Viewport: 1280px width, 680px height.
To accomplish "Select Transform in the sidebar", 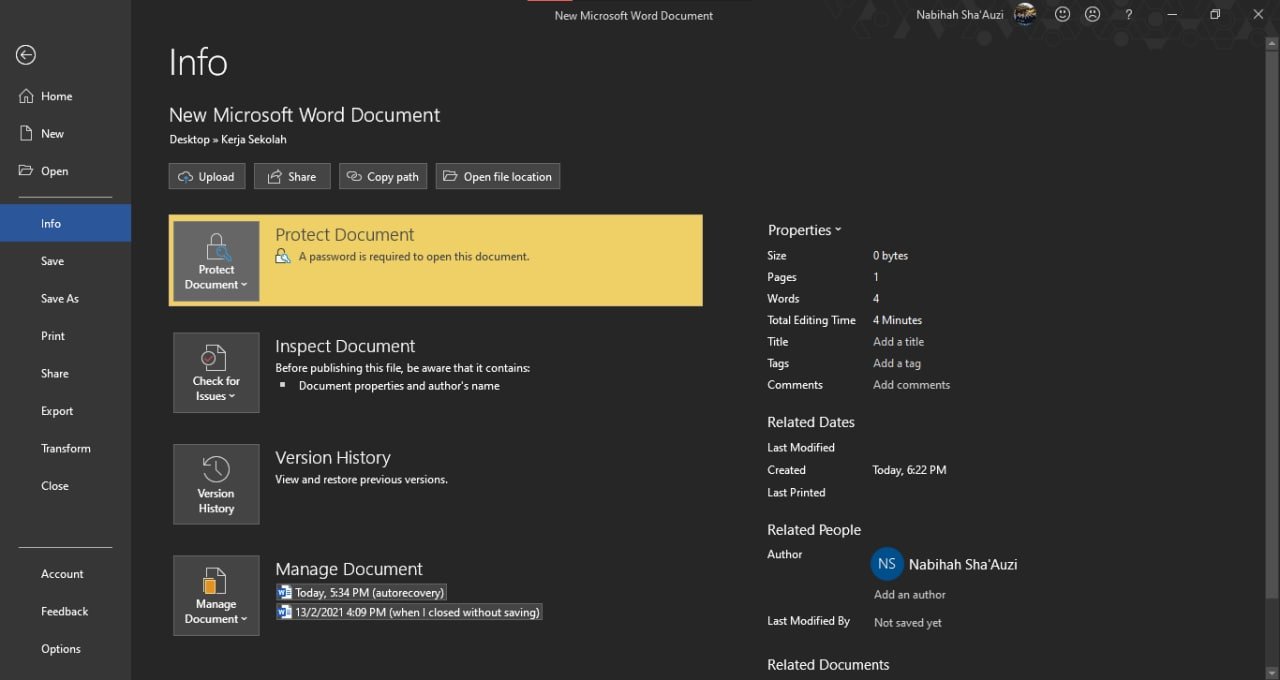I will (65, 448).
